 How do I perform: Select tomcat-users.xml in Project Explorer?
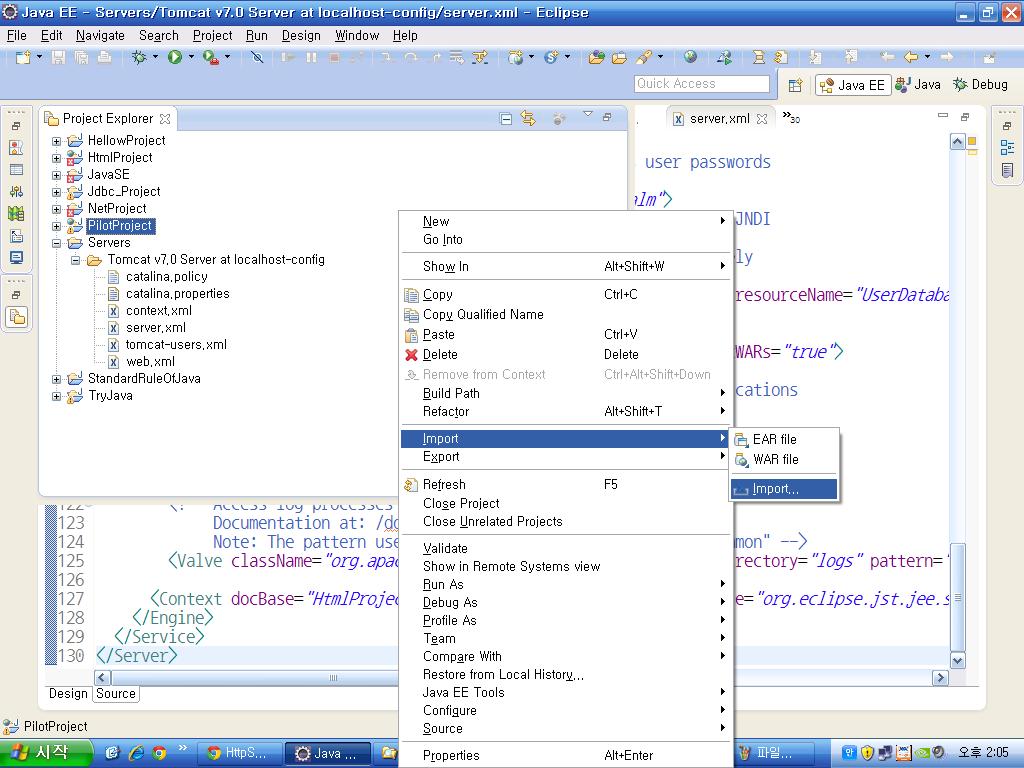pos(176,345)
